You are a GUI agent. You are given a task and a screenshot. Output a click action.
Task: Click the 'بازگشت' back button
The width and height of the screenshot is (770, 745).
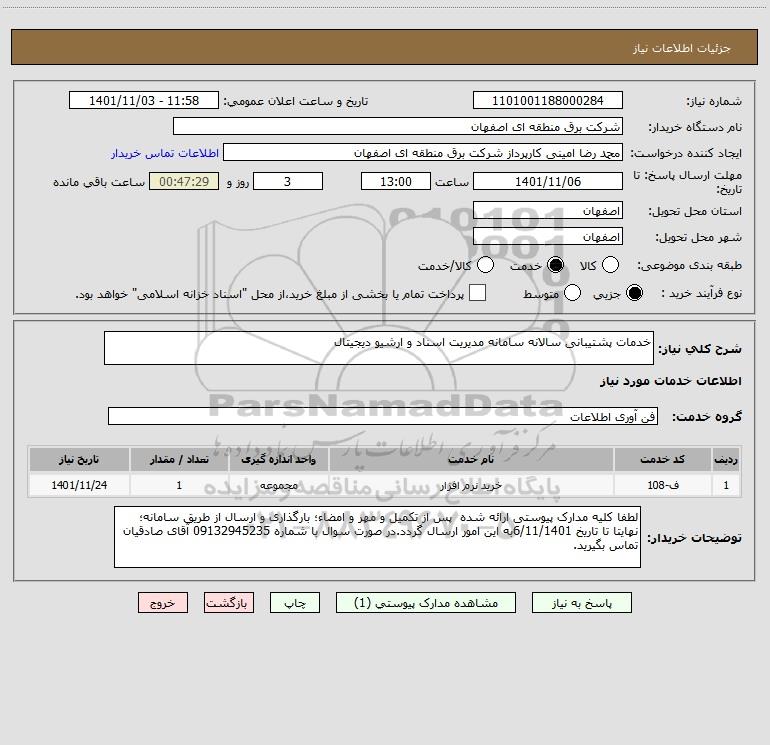pyautogui.click(x=229, y=603)
